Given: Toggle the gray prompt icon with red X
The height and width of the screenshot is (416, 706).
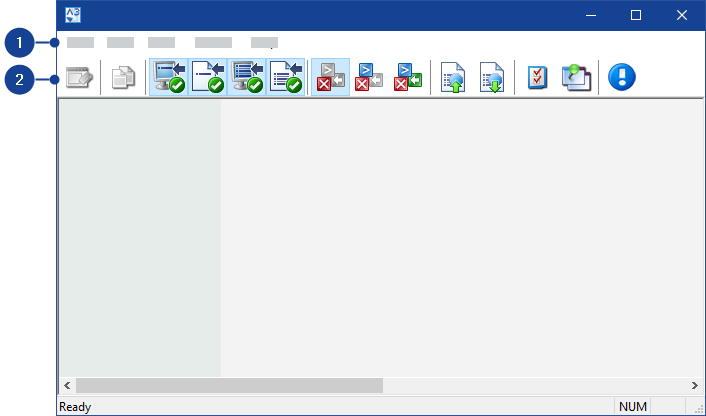Looking at the screenshot, I should (x=330, y=78).
